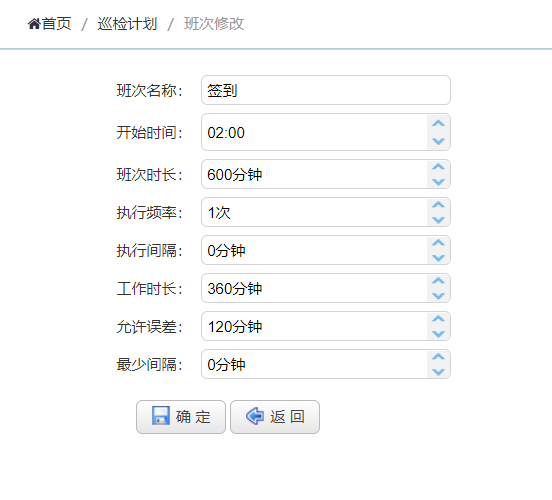This screenshot has width=552, height=500.
Task: Click the 确定 save button
Action: (181, 417)
